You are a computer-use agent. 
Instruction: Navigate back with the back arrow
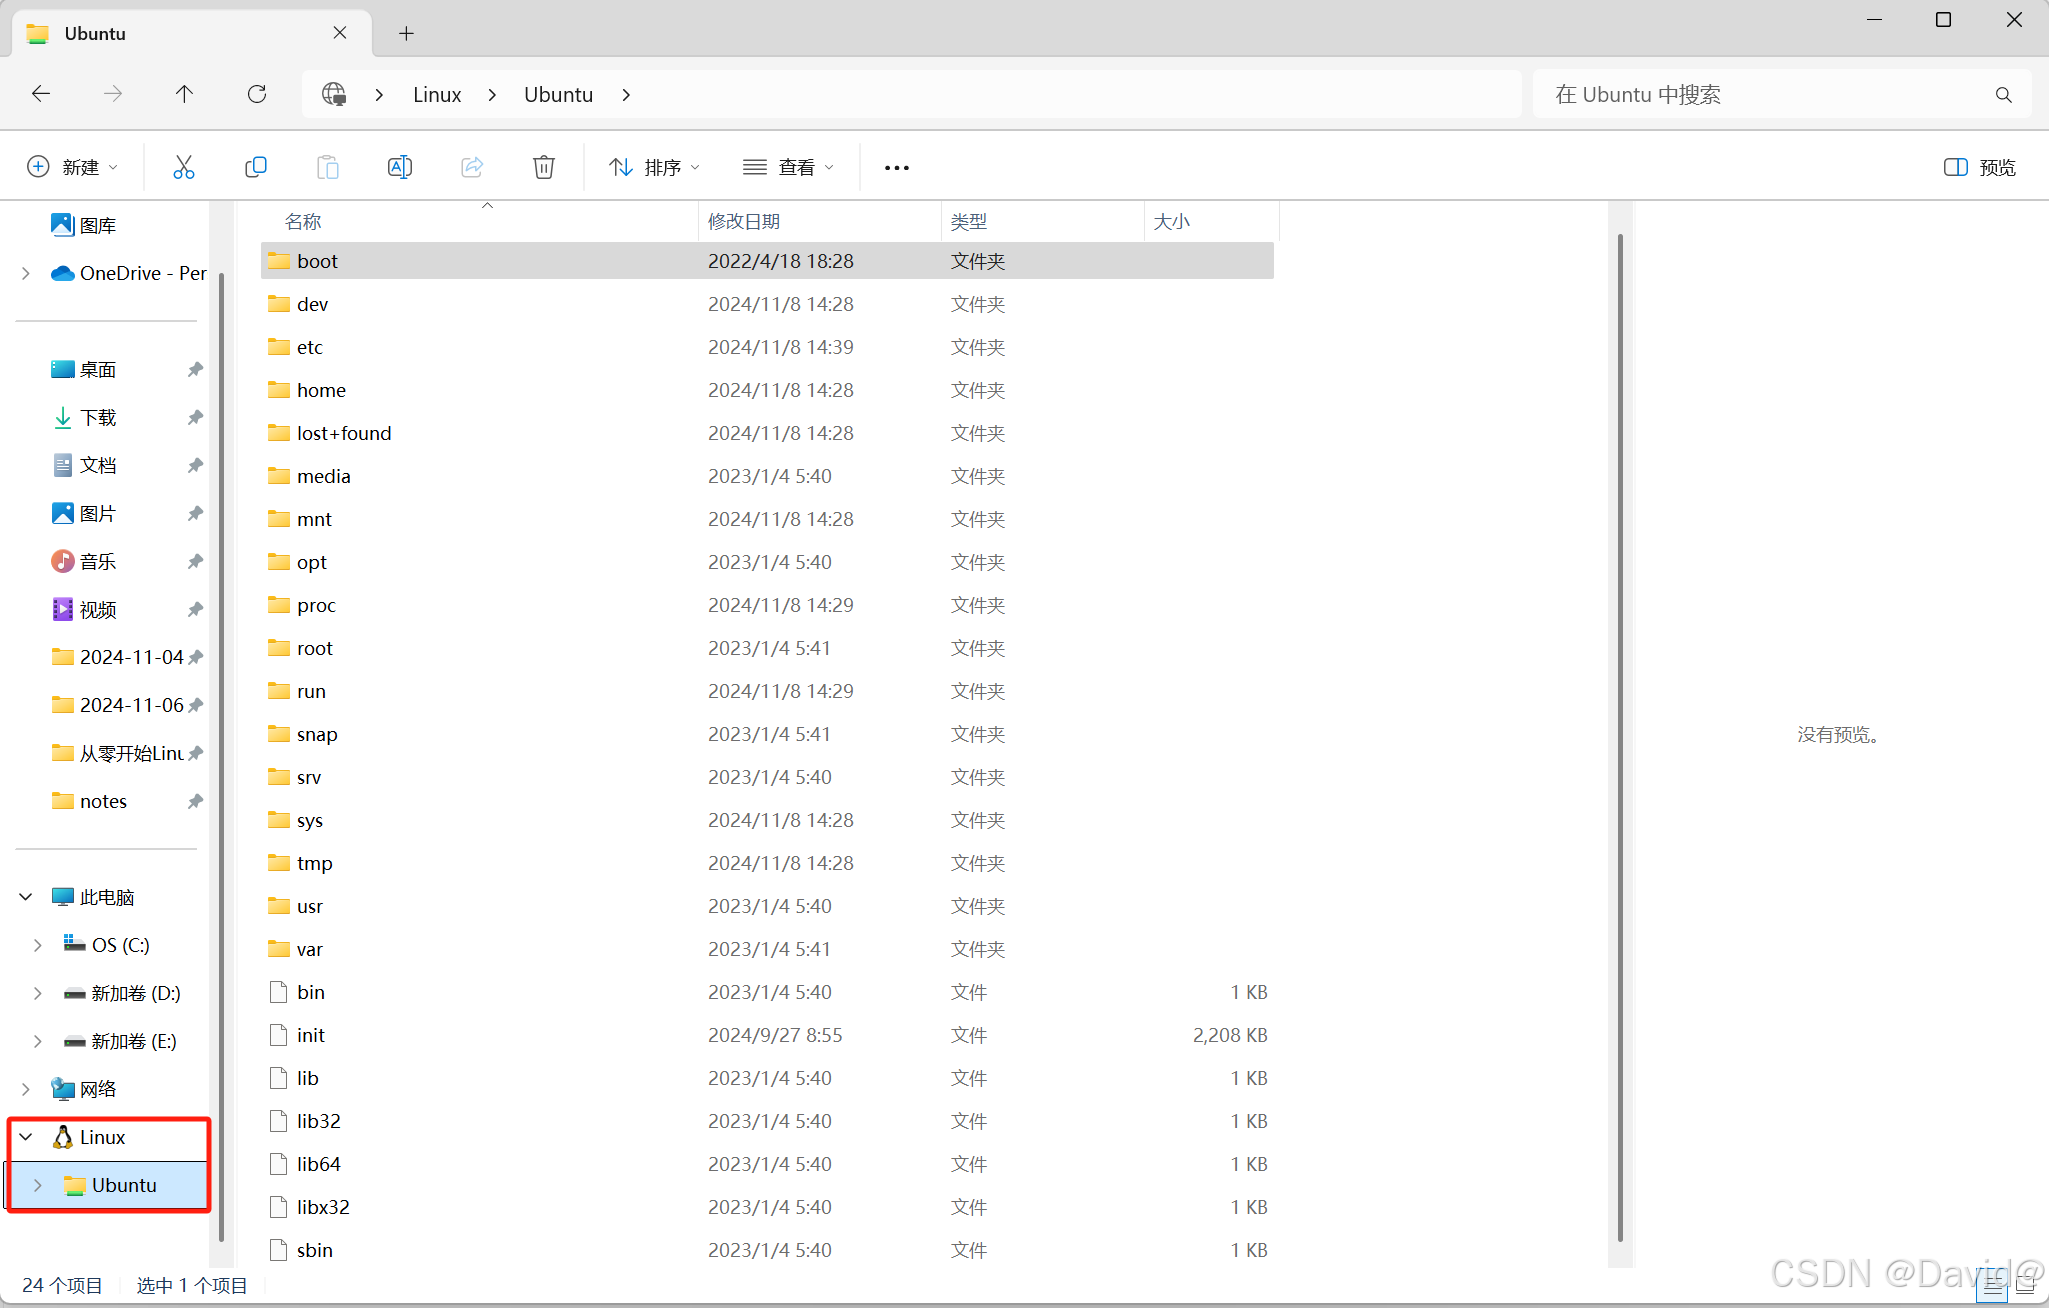coord(41,94)
